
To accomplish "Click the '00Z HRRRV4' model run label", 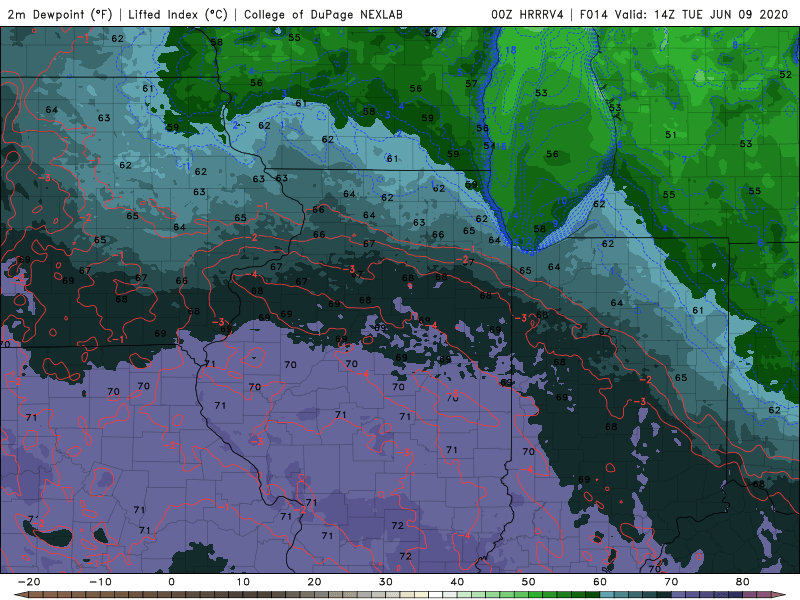I will tap(527, 14).
